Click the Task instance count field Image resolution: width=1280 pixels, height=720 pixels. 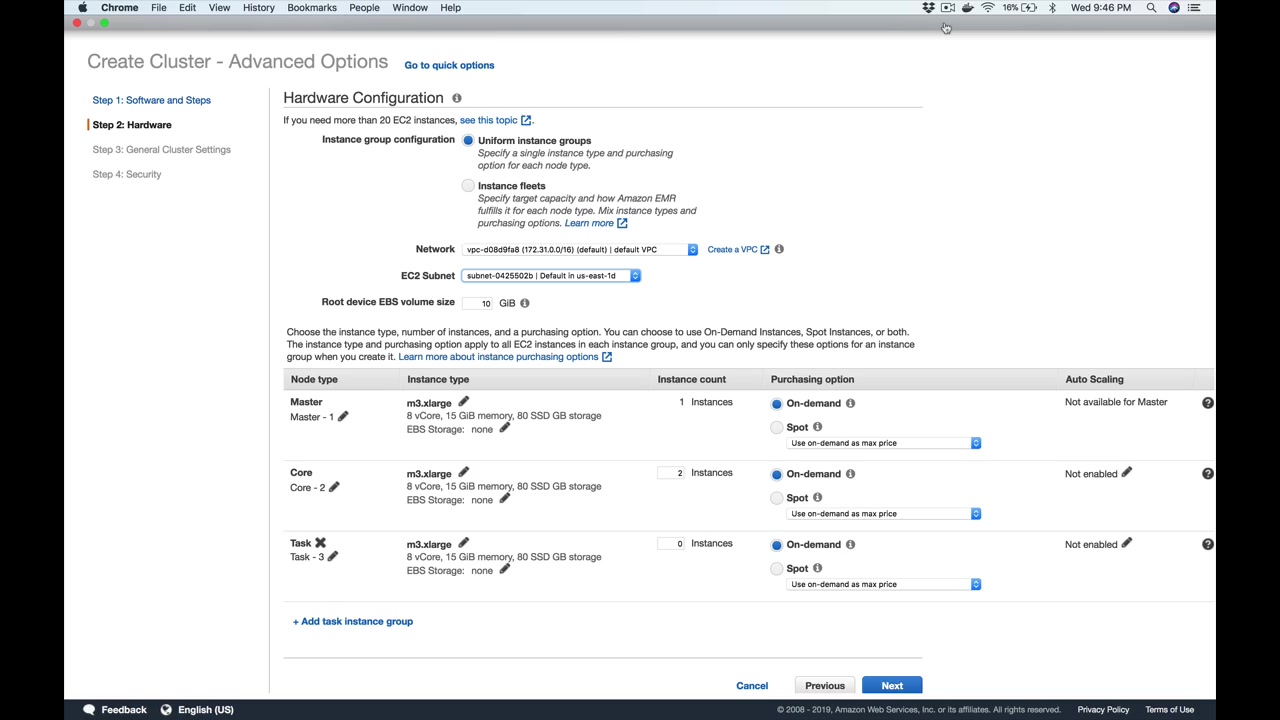(x=671, y=544)
